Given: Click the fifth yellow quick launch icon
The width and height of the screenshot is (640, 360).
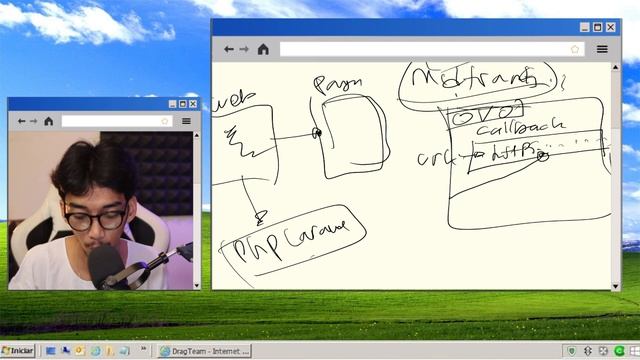Looking at the screenshot, I should pyautogui.click(x=110, y=351).
